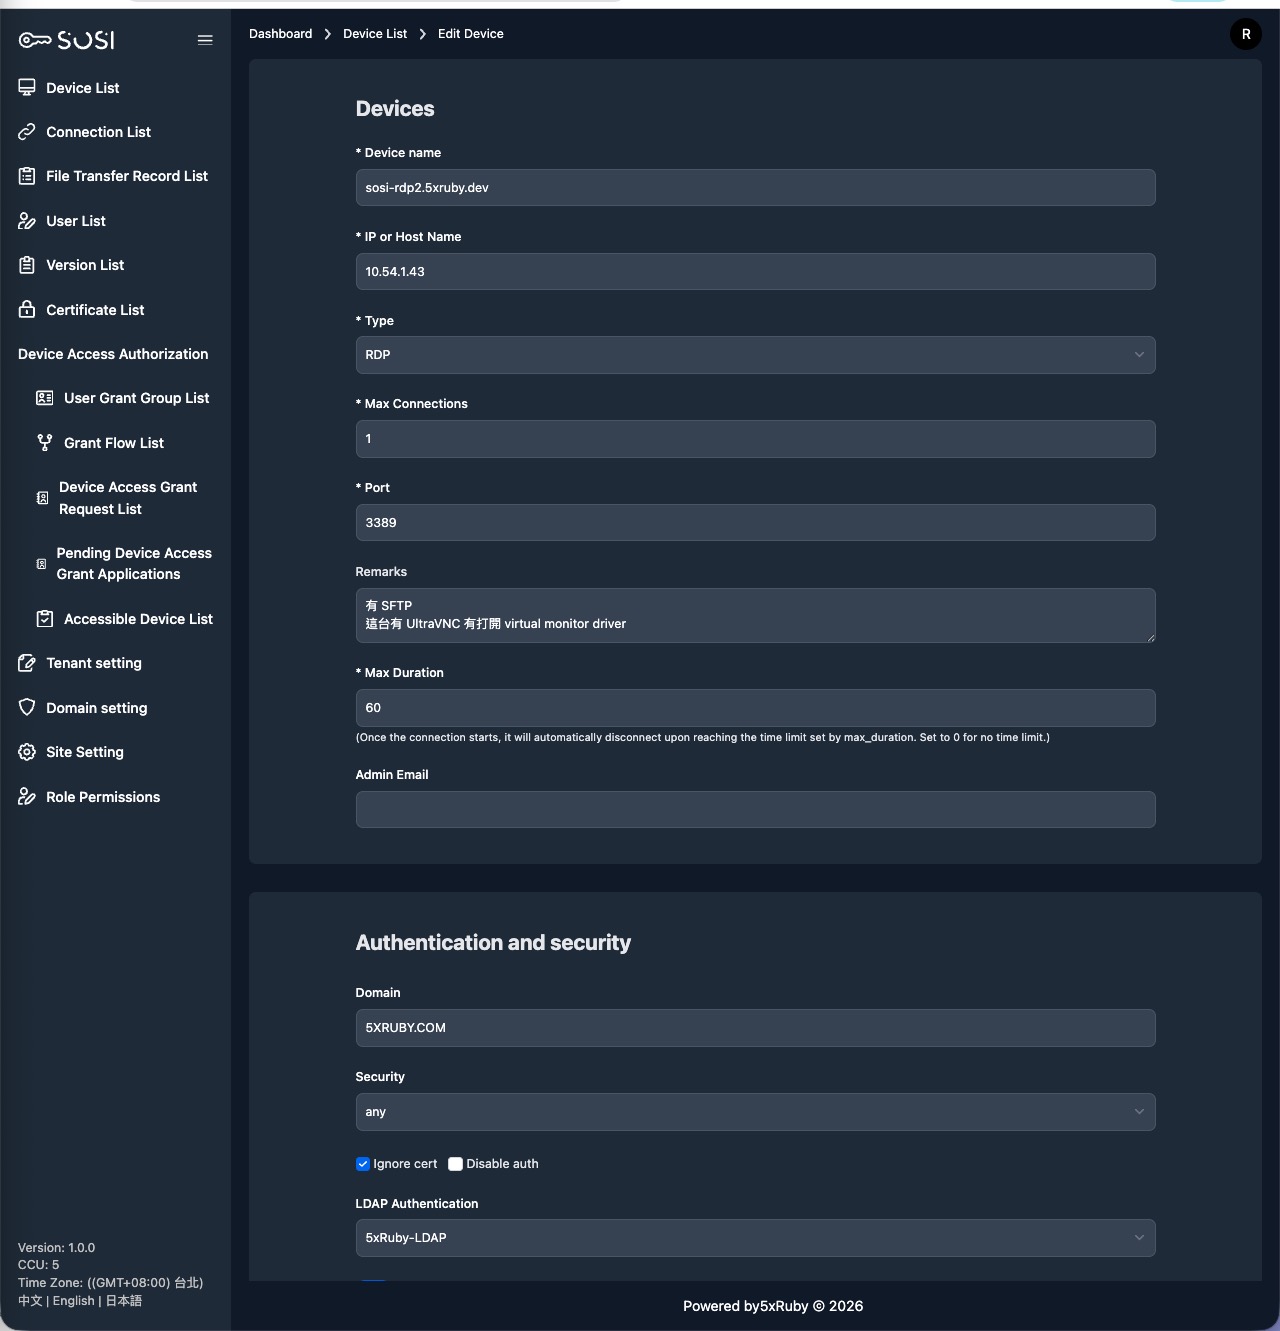This screenshot has height=1331, width=1280.
Task: Collapse sidebar with the hamburger menu icon
Action: point(205,40)
